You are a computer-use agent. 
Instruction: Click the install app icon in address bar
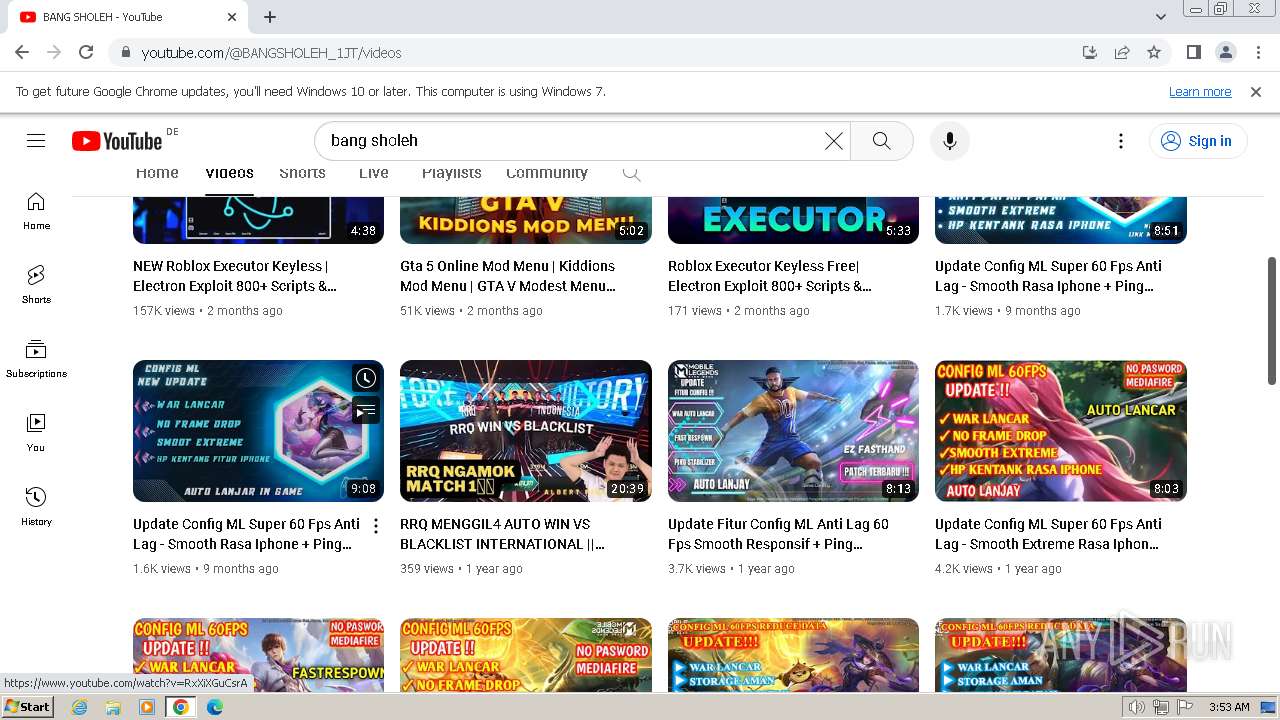(x=1090, y=52)
